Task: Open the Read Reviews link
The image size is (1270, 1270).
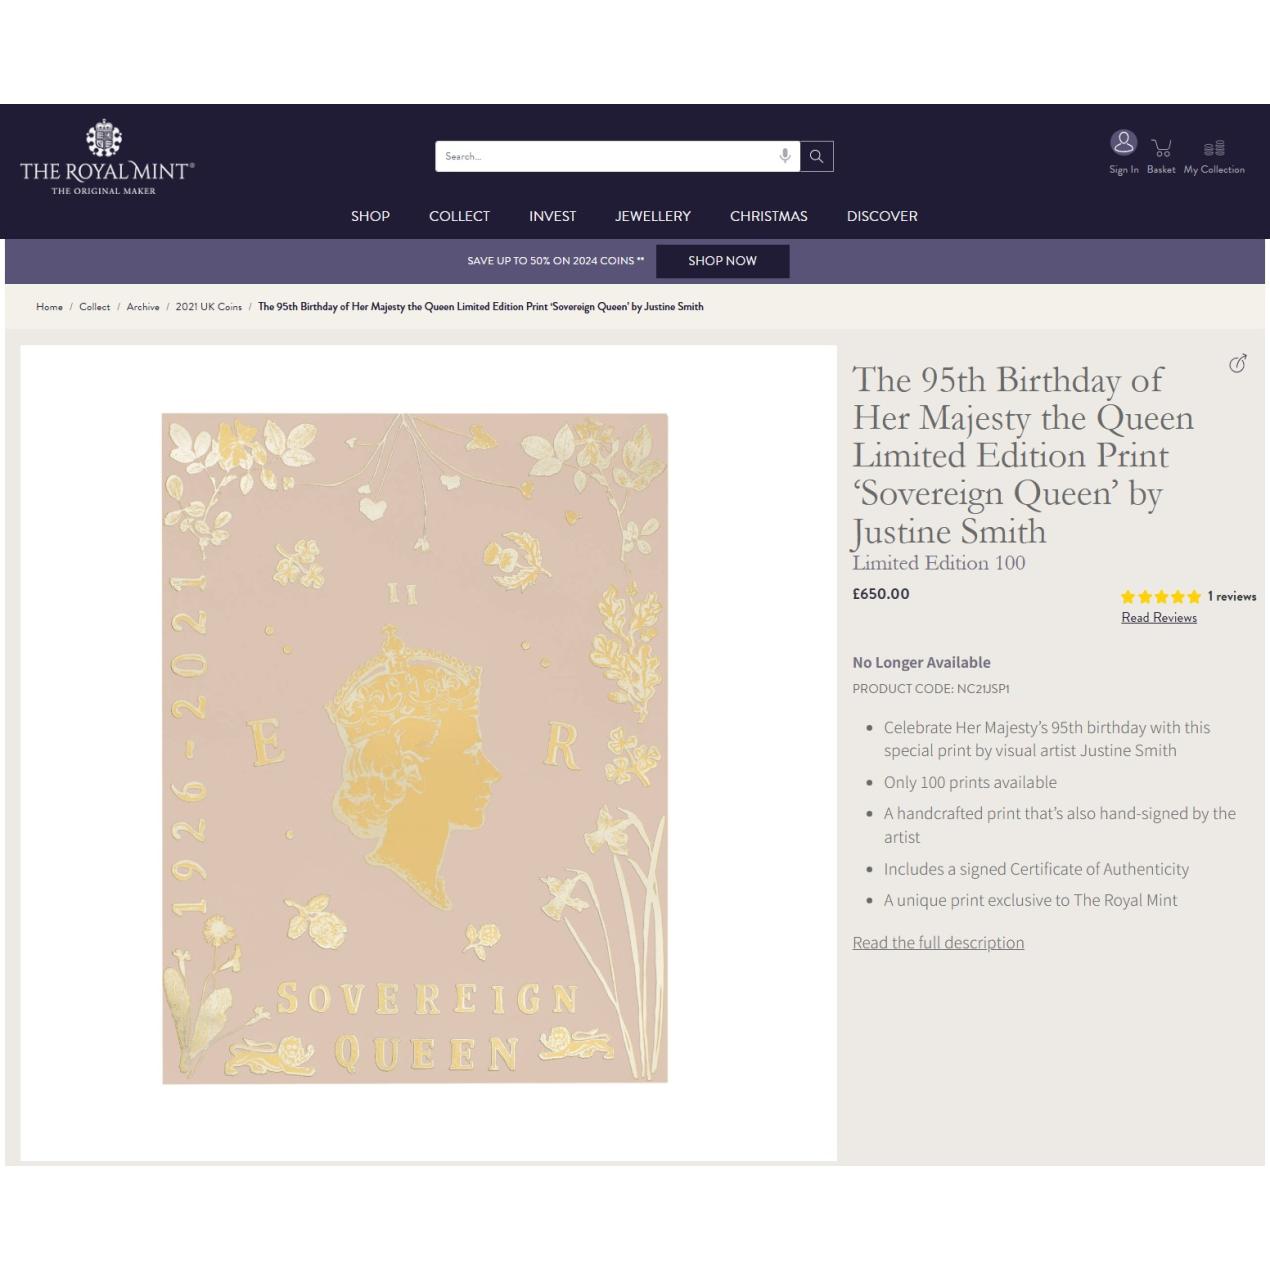Action: click(x=1159, y=618)
